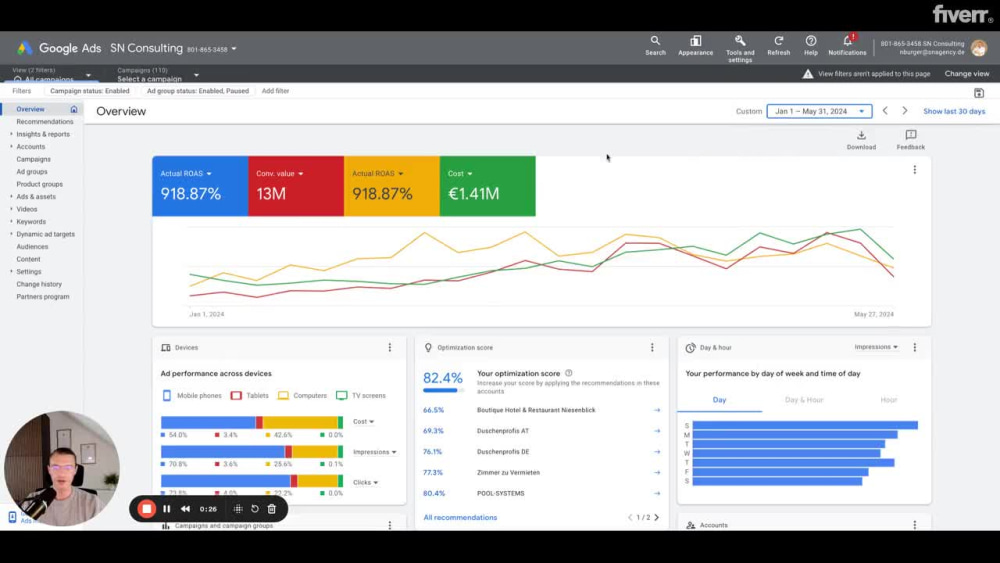Download the overview report
This screenshot has height=563, width=1000.
(x=861, y=140)
